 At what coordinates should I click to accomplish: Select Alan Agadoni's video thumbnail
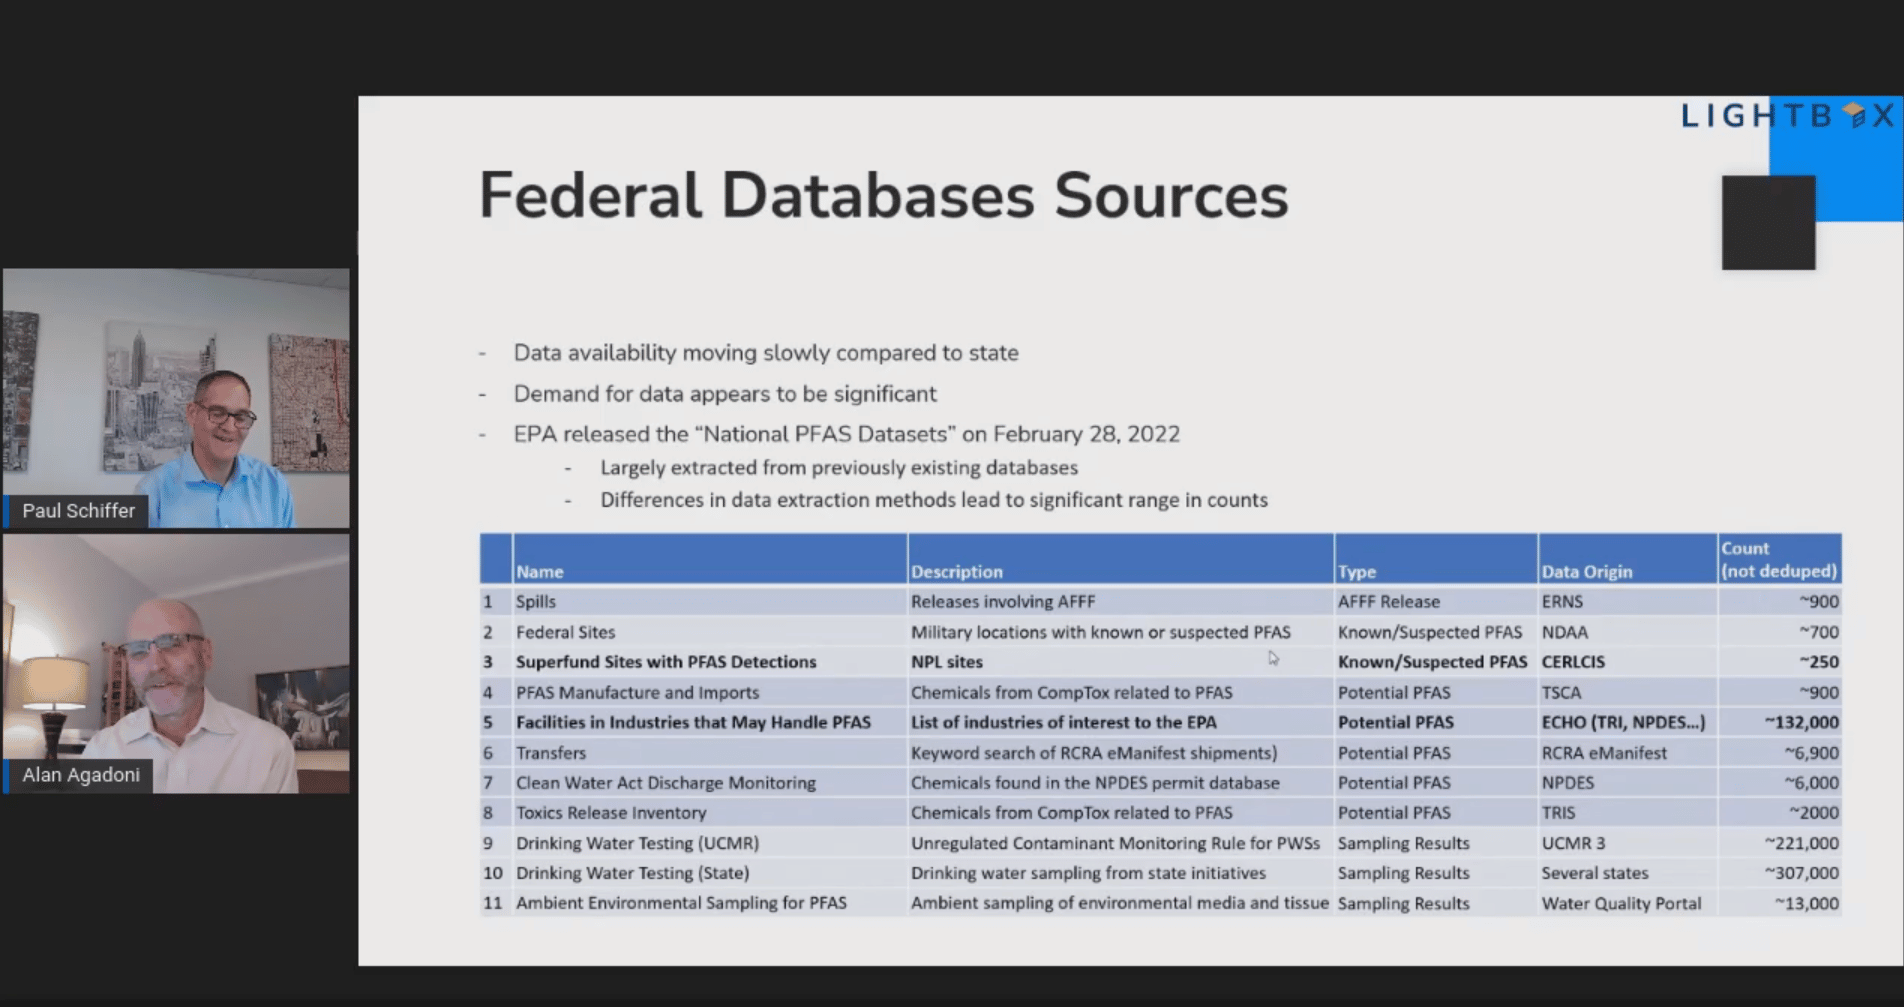coord(176,663)
